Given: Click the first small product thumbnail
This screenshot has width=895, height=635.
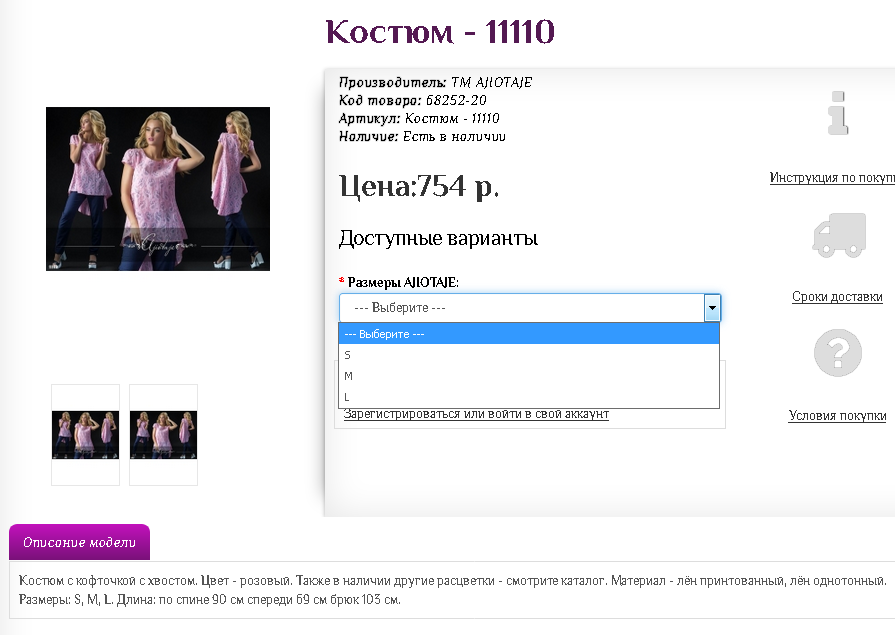Looking at the screenshot, I should click(x=86, y=435).
